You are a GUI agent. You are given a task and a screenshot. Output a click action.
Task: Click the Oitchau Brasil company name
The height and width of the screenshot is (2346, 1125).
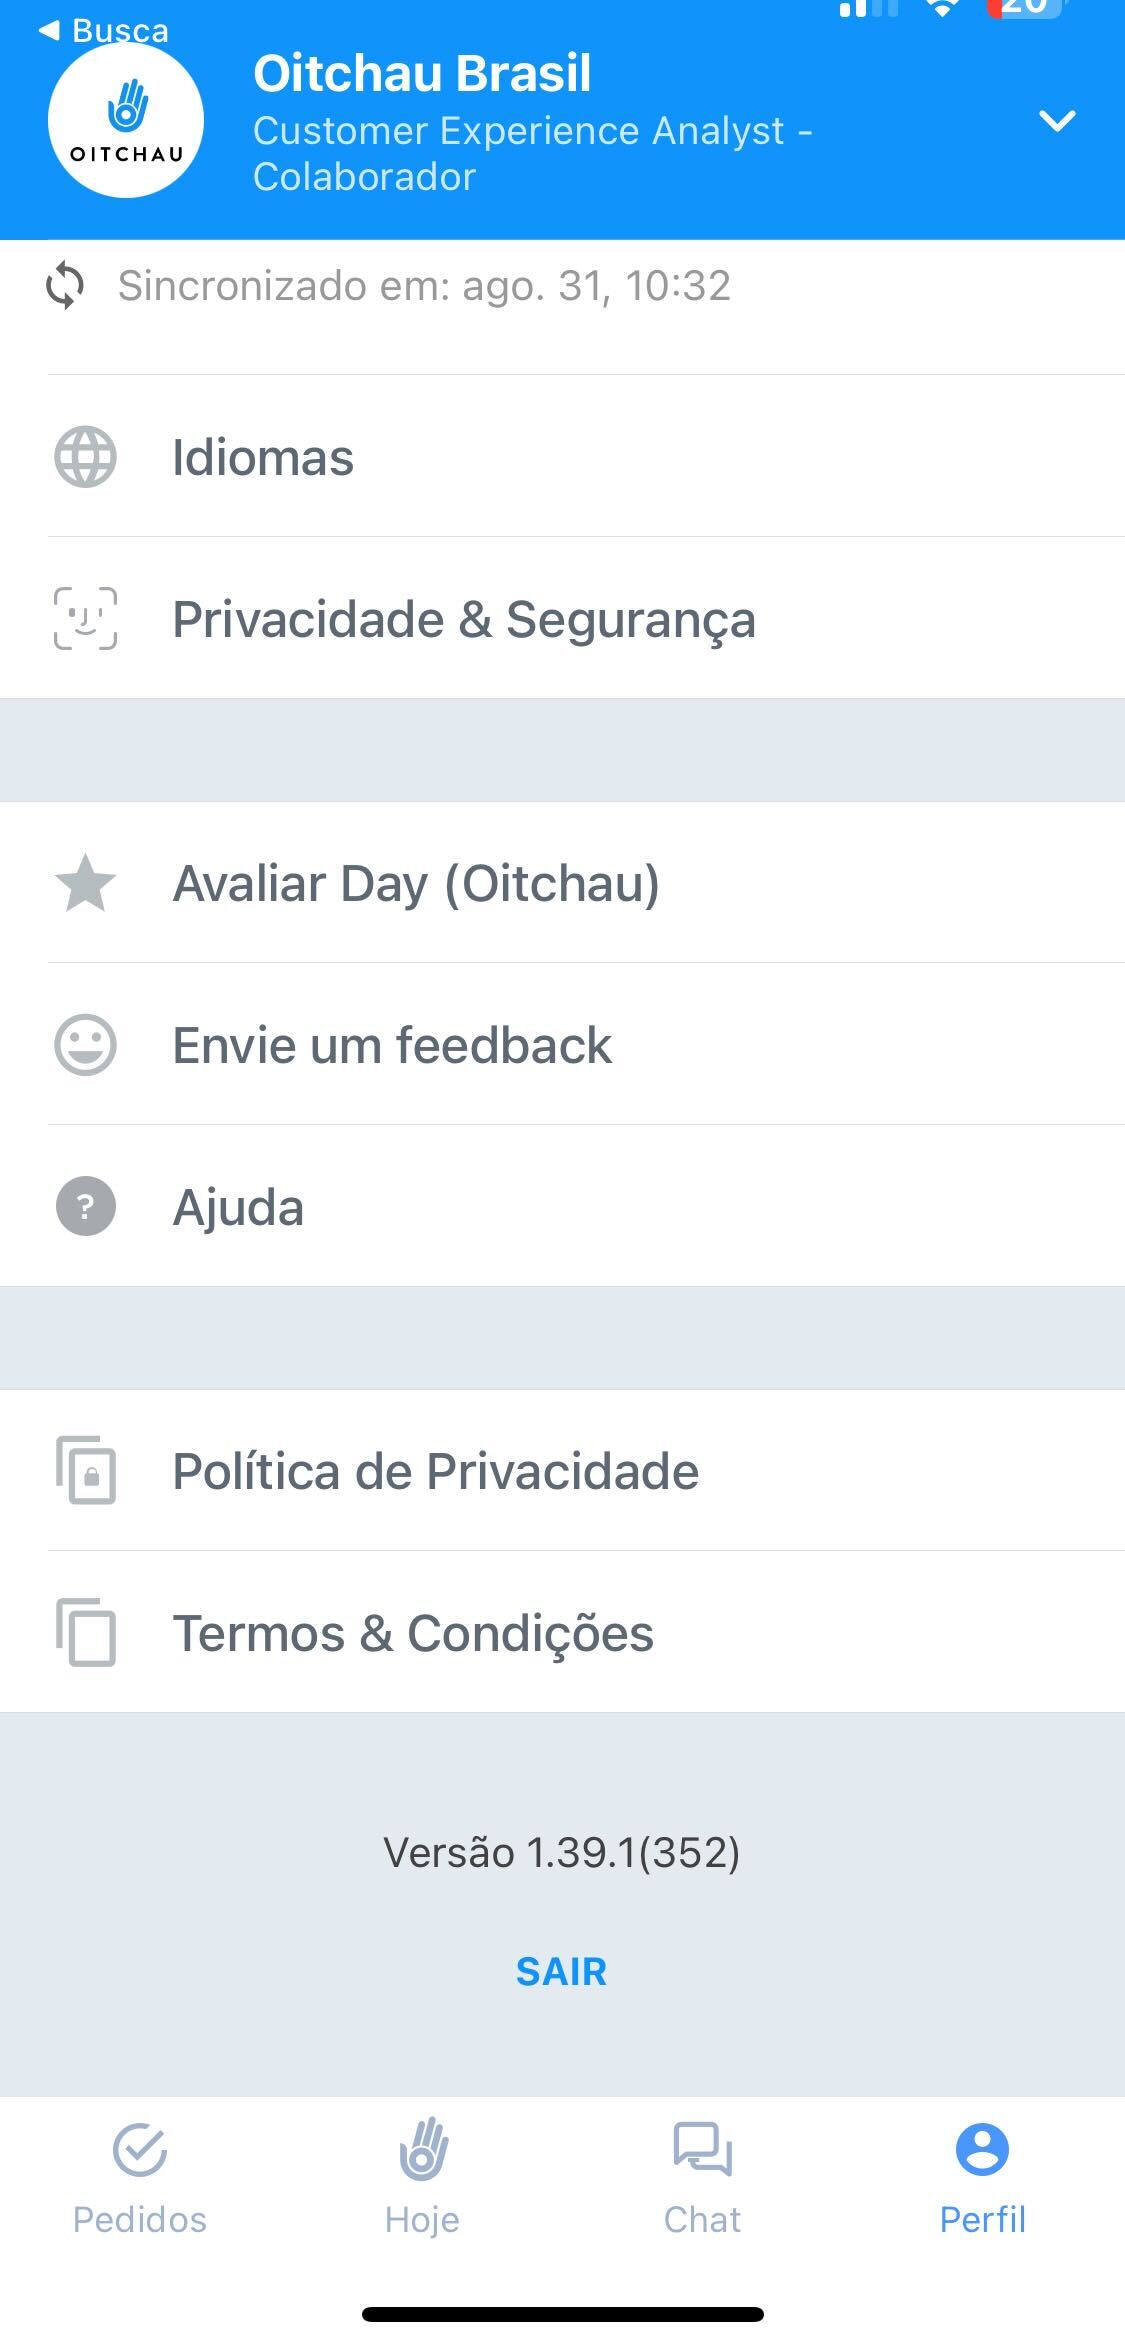(x=422, y=74)
